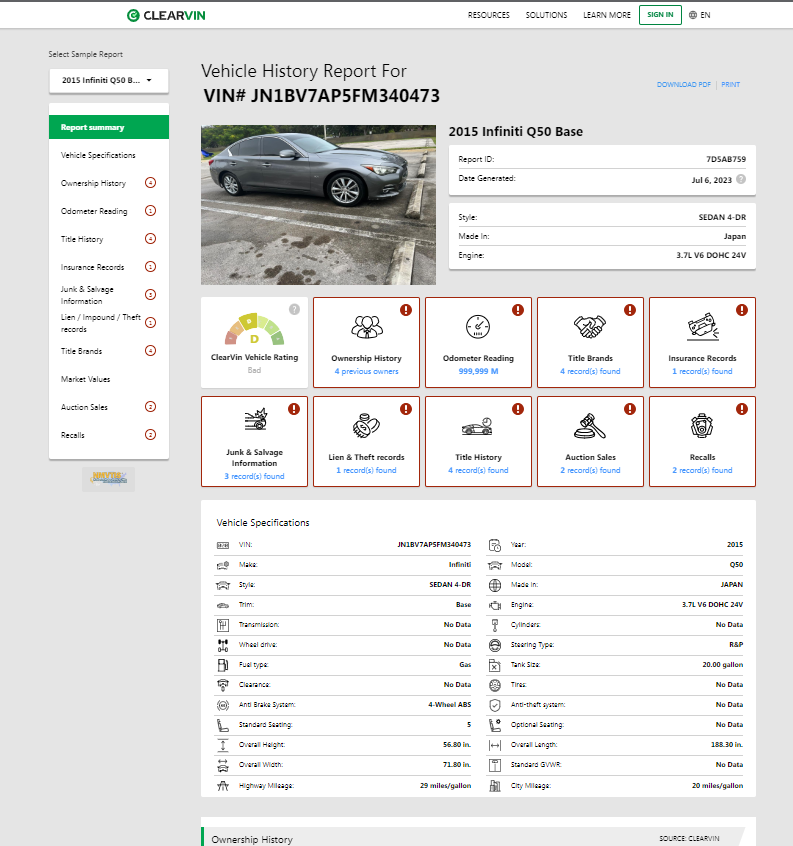Viewport: 793px width, 846px height.
Task: Click the help icon beside Date Generated
Action: [741, 179]
